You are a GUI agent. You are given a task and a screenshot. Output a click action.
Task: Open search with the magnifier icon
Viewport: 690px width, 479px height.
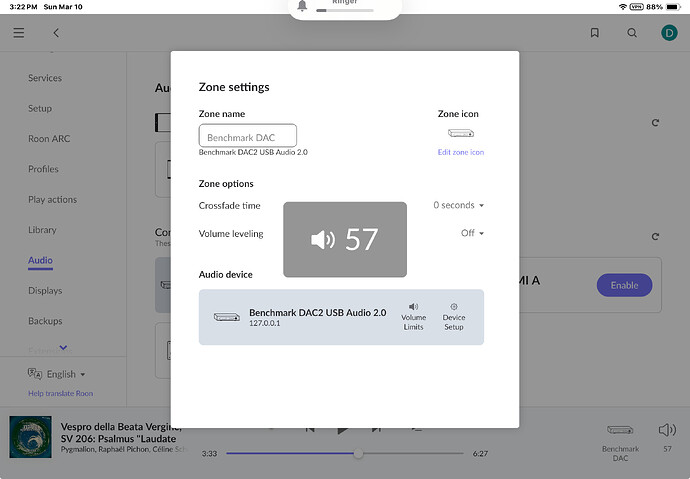point(632,33)
